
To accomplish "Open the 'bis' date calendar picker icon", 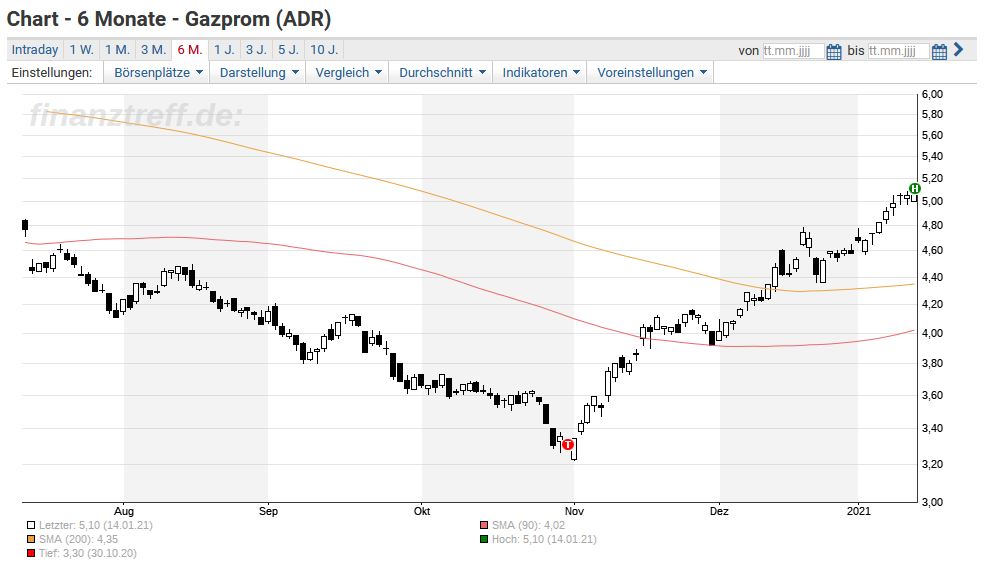I will pos(939,51).
